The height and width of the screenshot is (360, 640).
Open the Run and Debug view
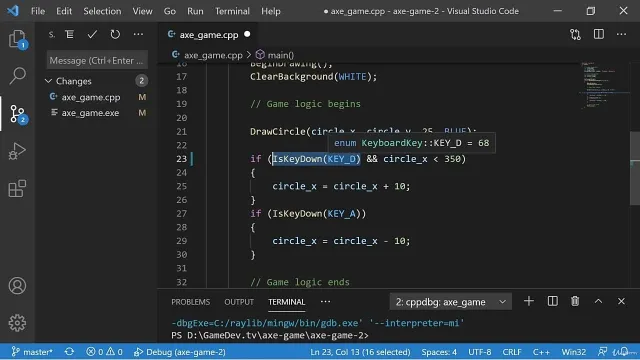coord(17,151)
